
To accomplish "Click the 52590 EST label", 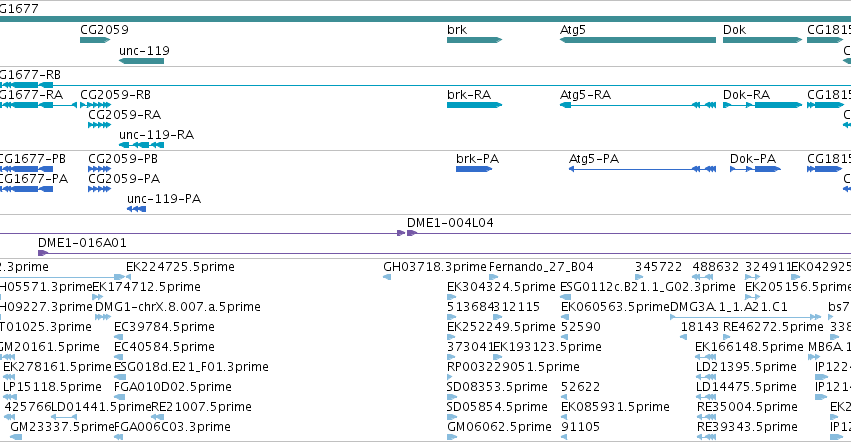I will (581, 327).
